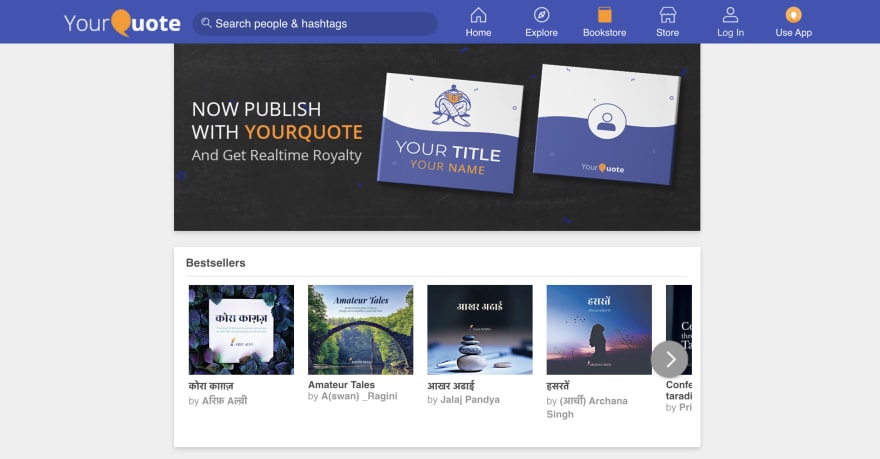Click the Amateur Tales title link
Screen dimensions: 880x459
tap(341, 384)
